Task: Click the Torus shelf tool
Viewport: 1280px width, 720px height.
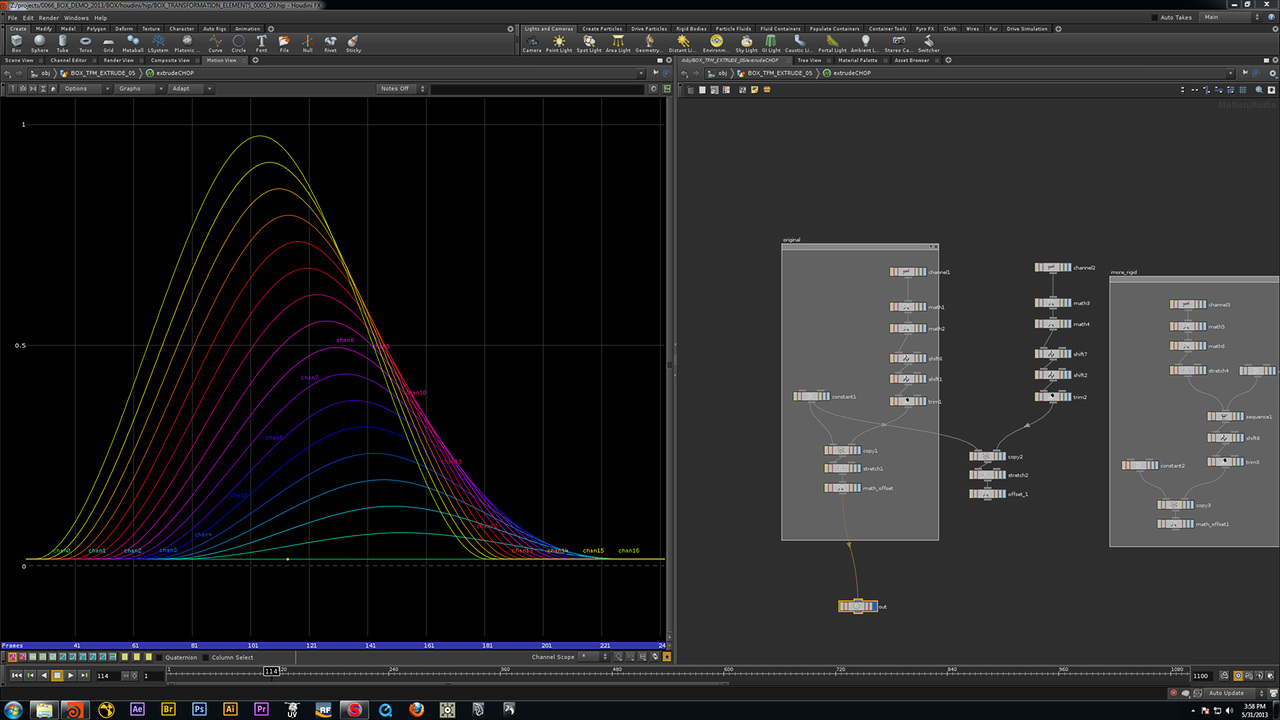Action: [x=86, y=43]
